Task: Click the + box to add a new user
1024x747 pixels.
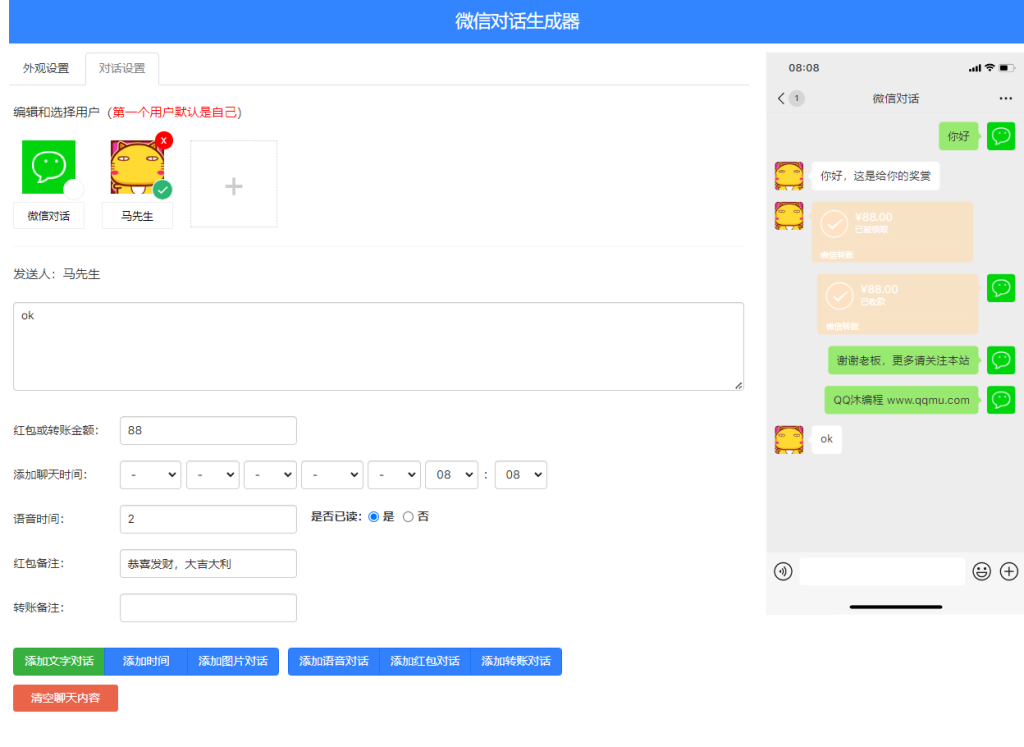Action: 233,184
